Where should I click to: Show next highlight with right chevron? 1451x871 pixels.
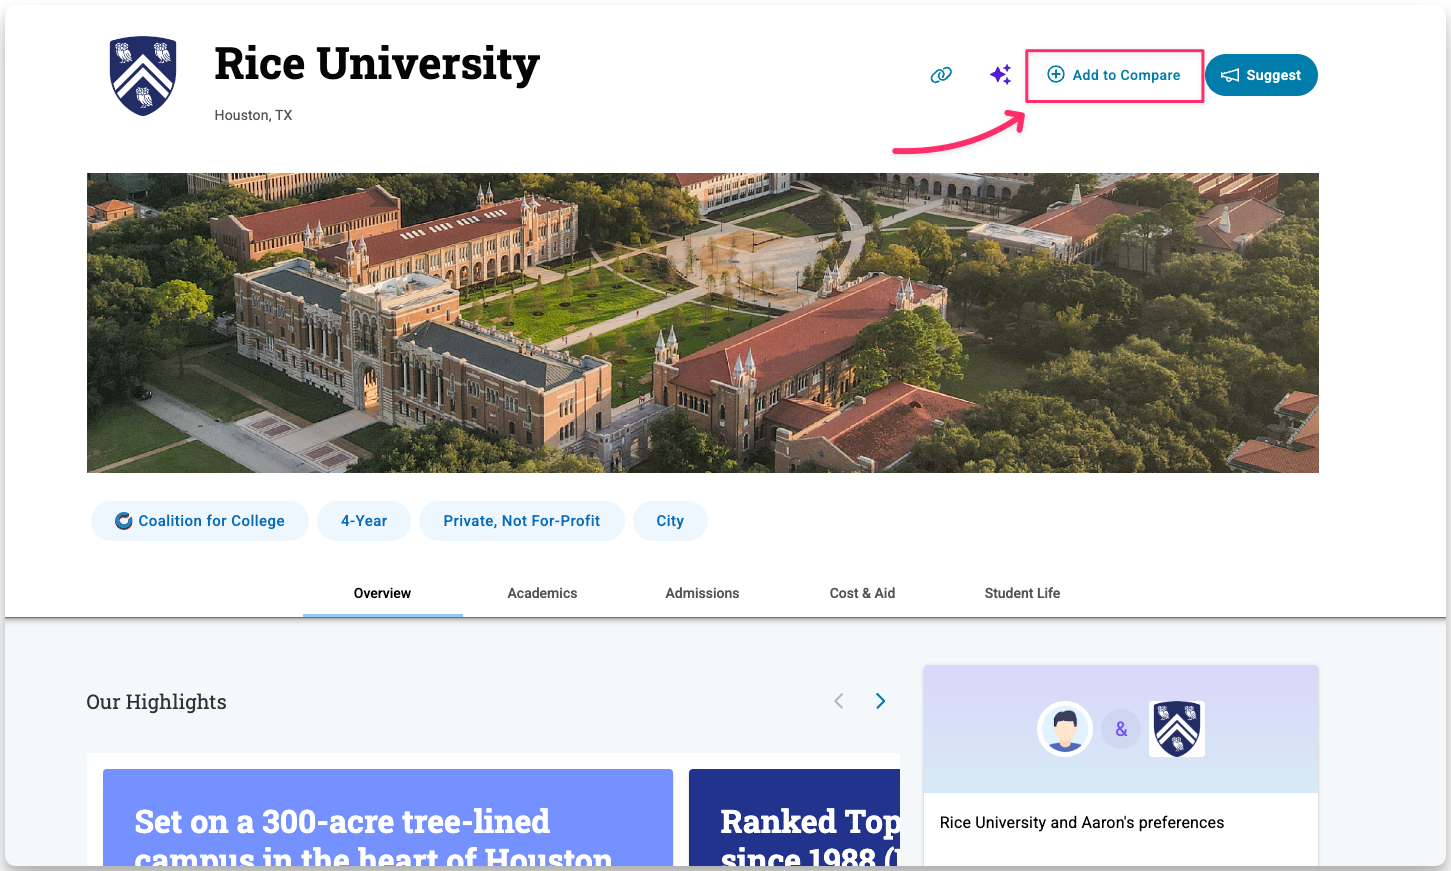point(880,701)
